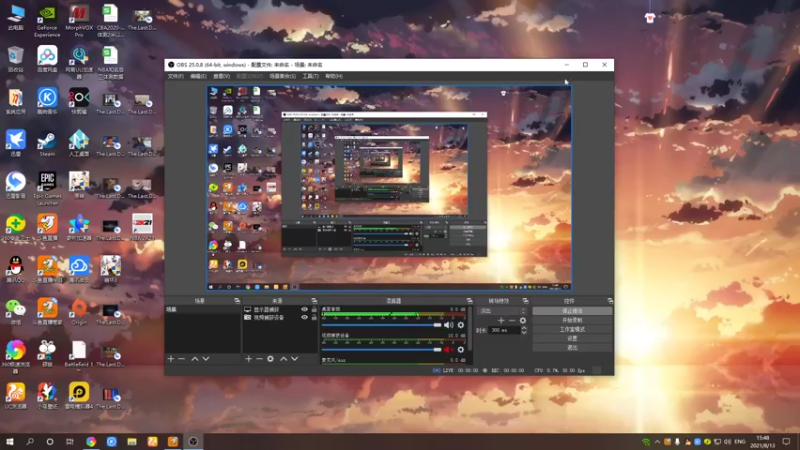The image size is (800, 450).
Task: Open the Epic Games Launcher desktop icon
Action: [47, 188]
